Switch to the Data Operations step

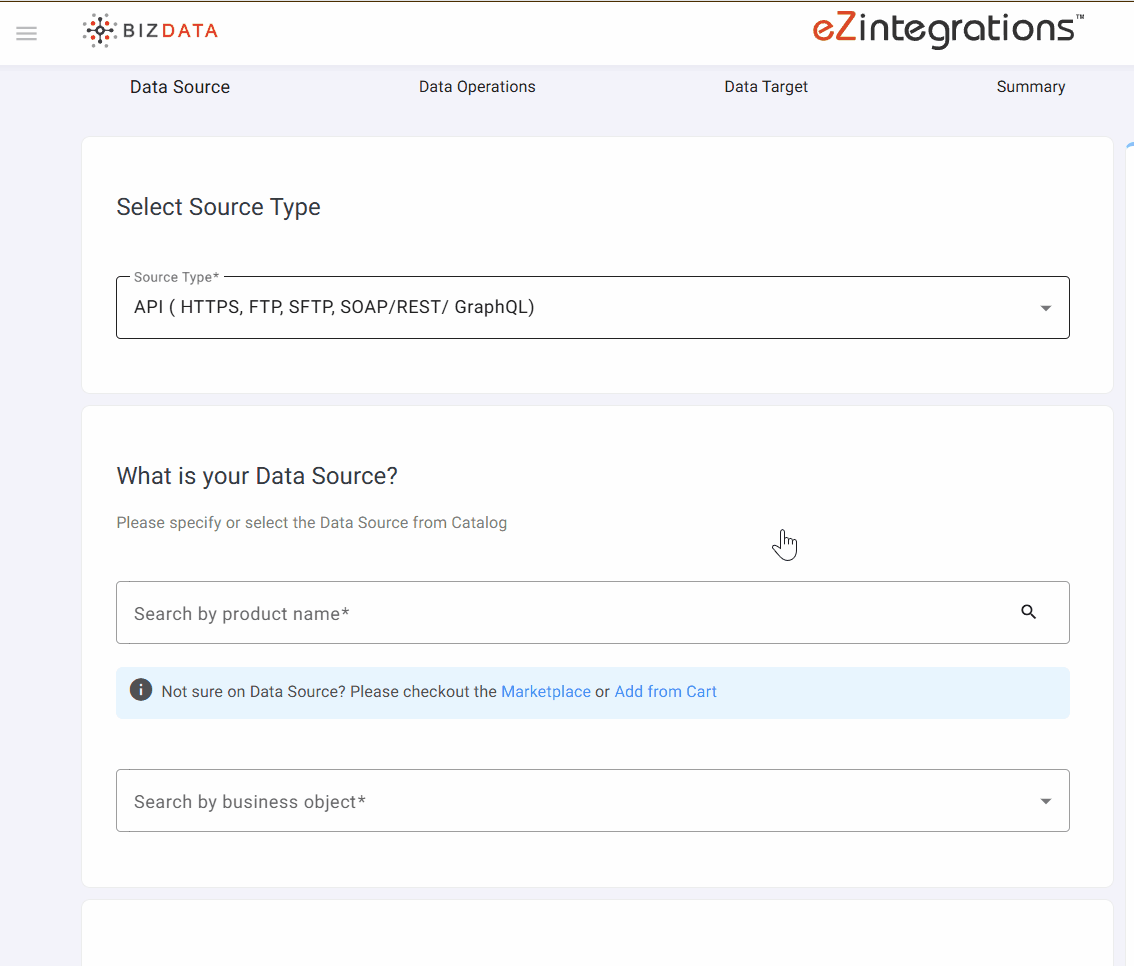(477, 87)
